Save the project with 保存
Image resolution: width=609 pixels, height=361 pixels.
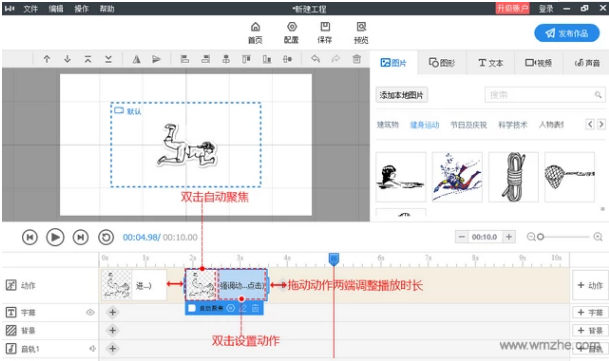tap(325, 33)
